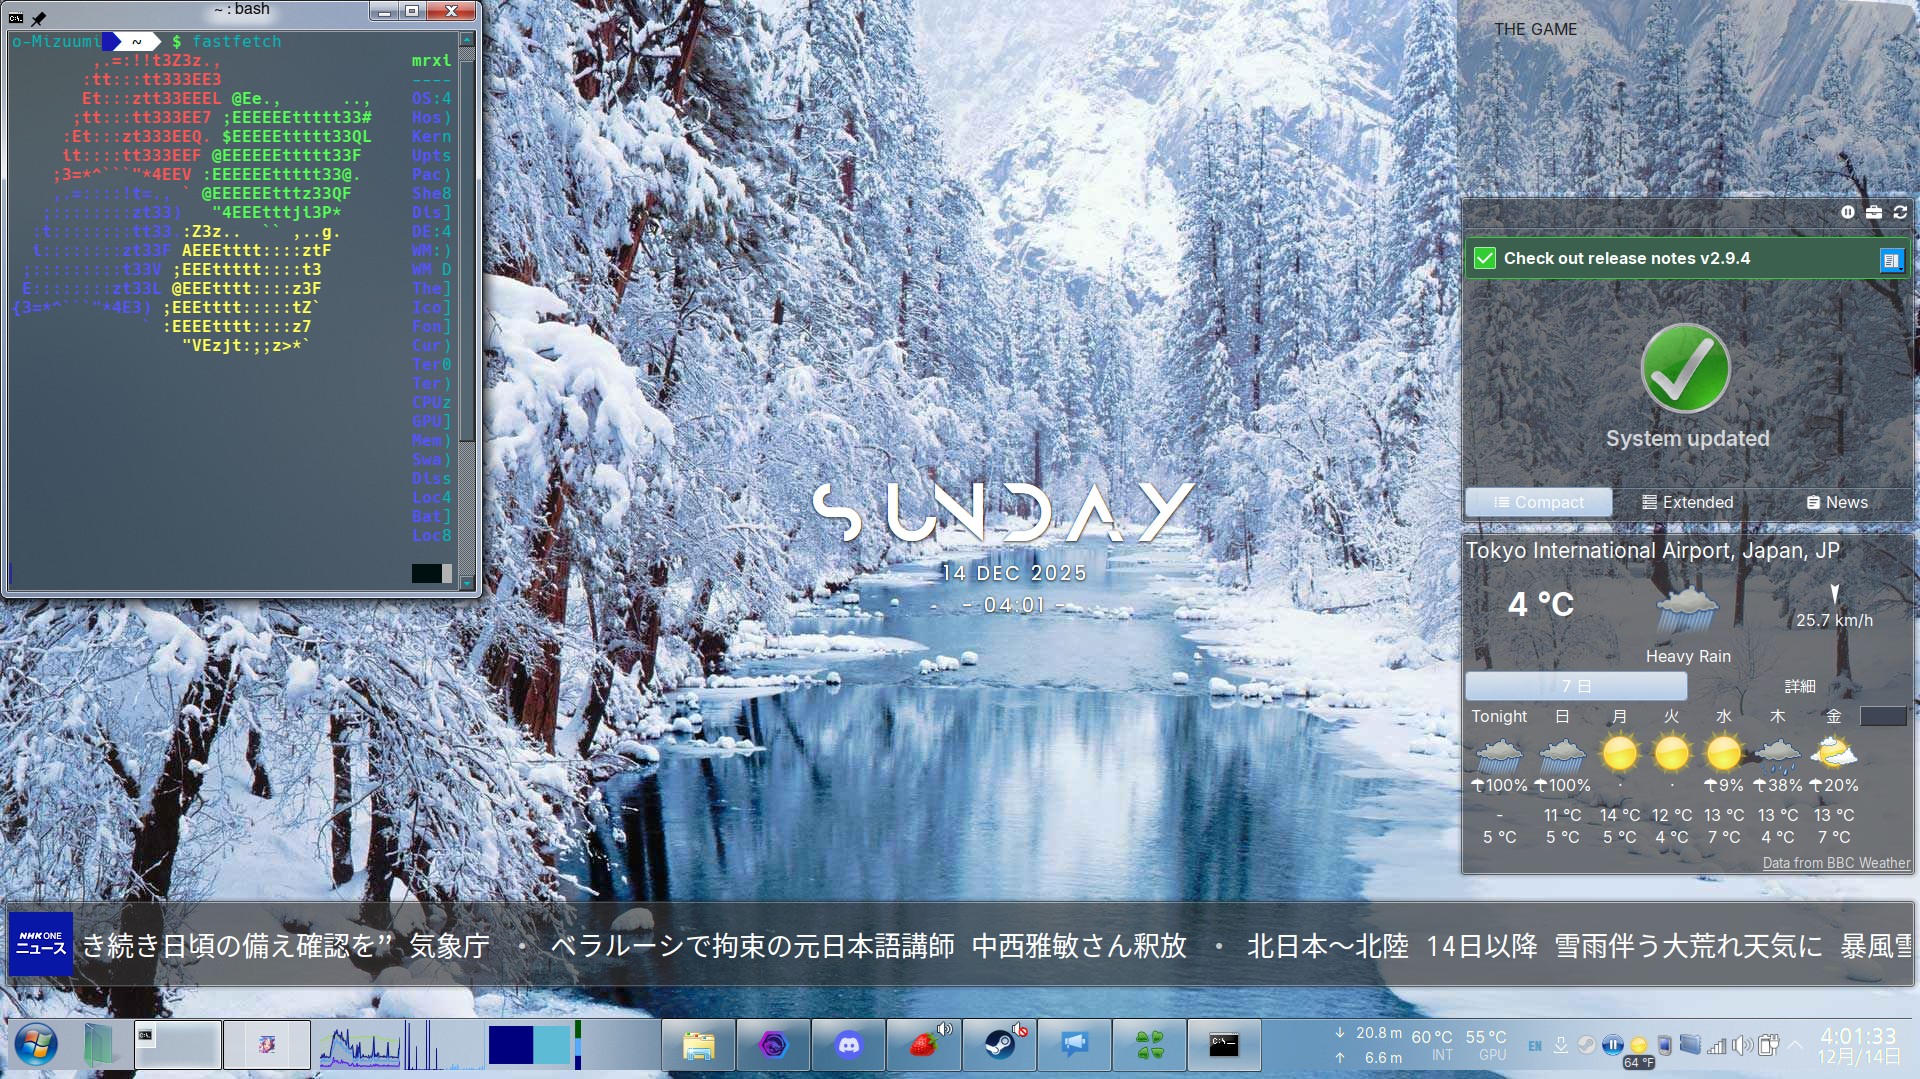
Task: Open the Windows-style start menu orb
Action: (x=36, y=1045)
